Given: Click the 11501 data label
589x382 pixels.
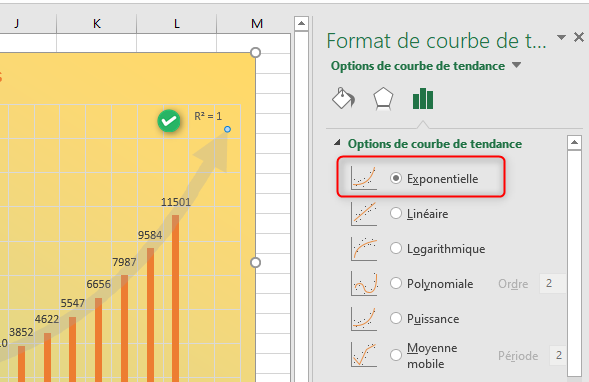Looking at the screenshot, I should (x=176, y=202).
